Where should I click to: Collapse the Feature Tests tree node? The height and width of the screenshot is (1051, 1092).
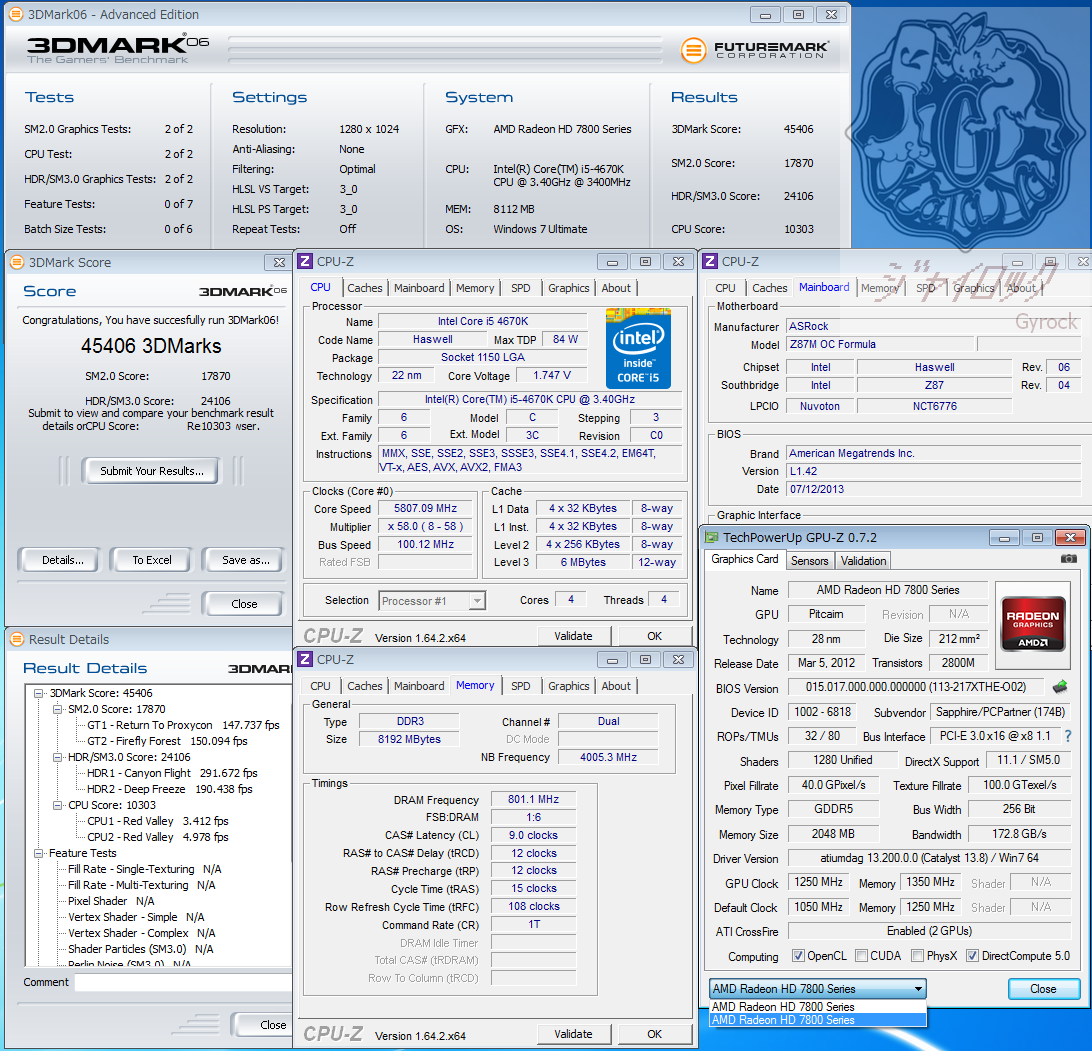39,853
